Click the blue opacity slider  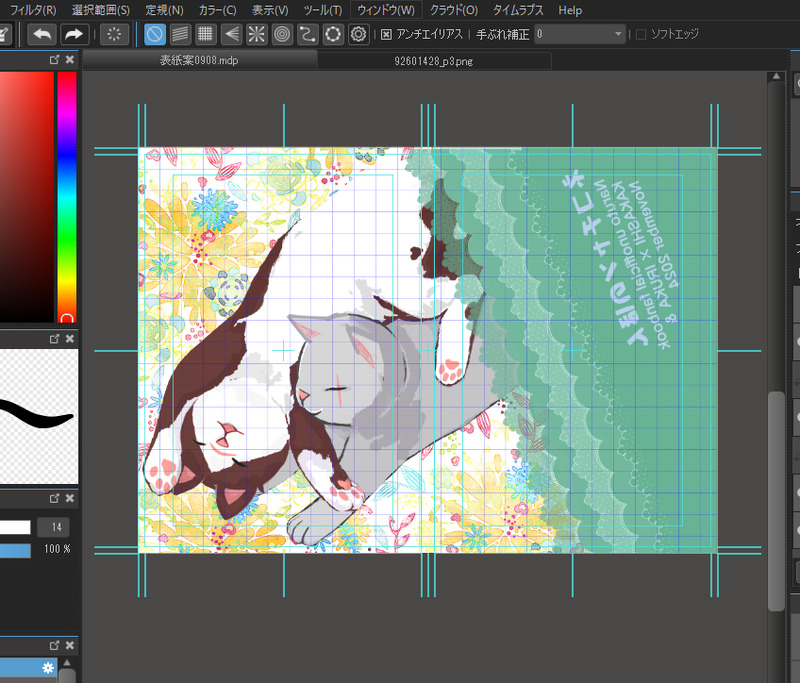pos(15,550)
